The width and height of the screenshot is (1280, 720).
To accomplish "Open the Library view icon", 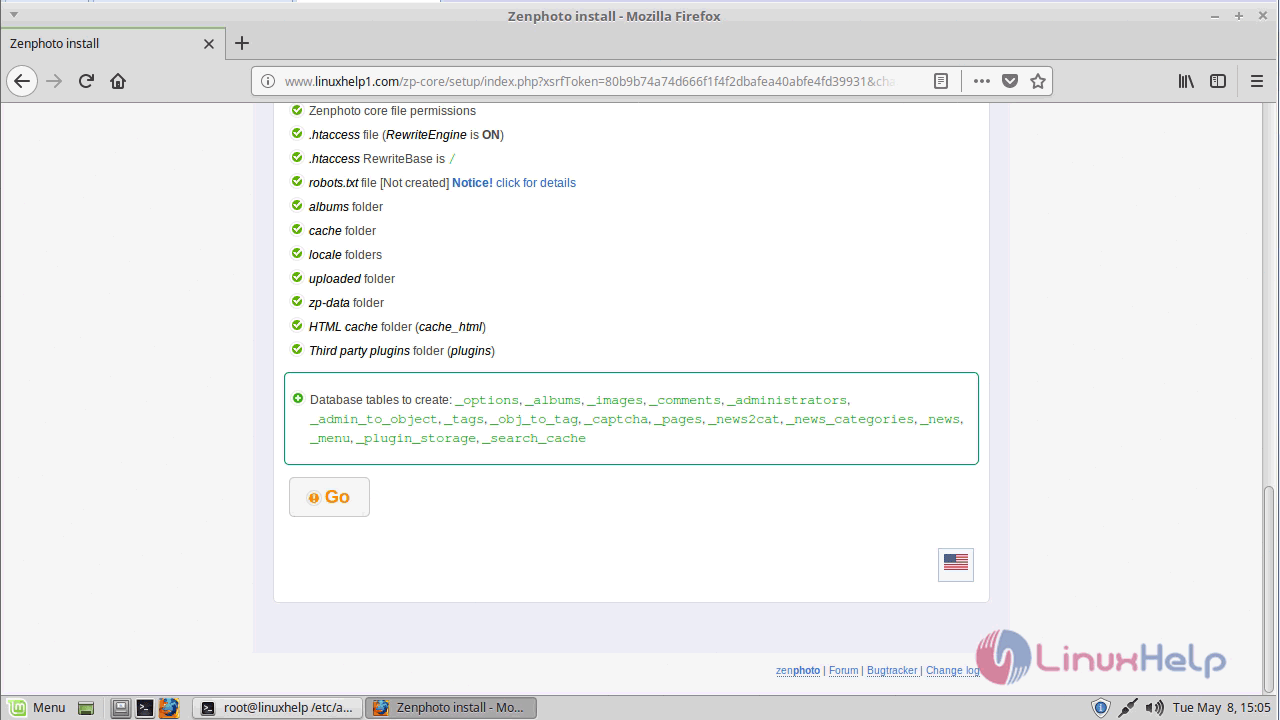I will 1186,81.
